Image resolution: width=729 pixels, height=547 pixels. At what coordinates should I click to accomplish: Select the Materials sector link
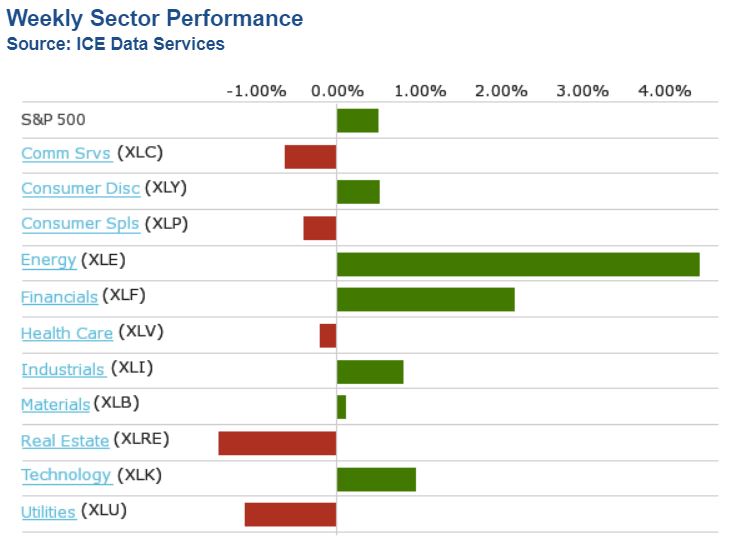click(x=55, y=404)
